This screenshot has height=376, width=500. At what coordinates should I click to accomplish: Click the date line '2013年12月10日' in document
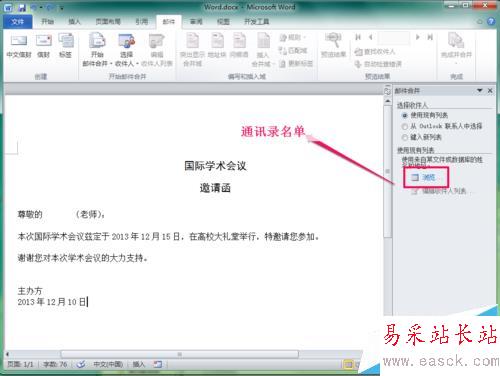click(x=52, y=302)
